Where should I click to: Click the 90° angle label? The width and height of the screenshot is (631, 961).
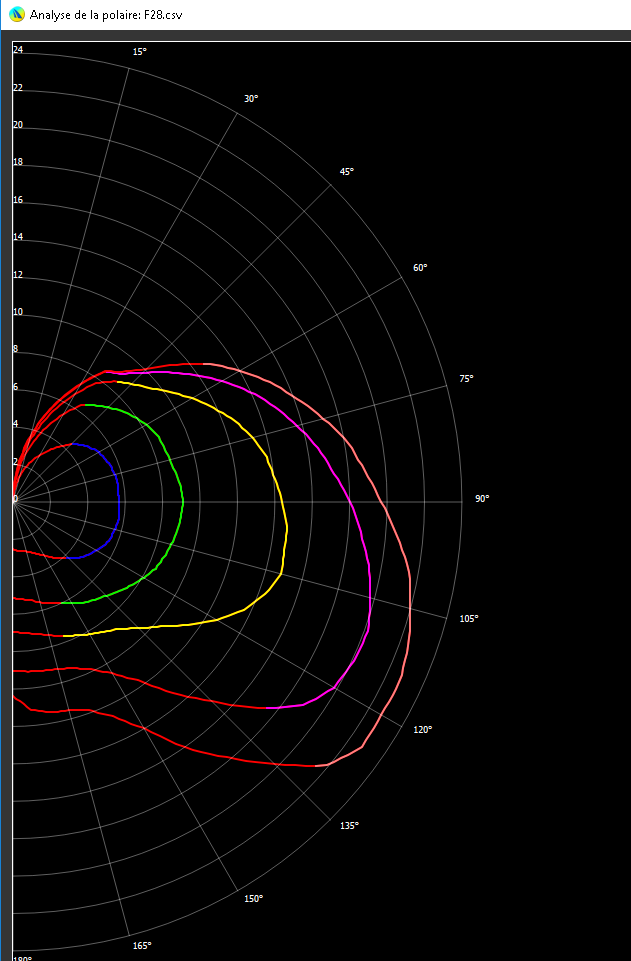[482, 499]
